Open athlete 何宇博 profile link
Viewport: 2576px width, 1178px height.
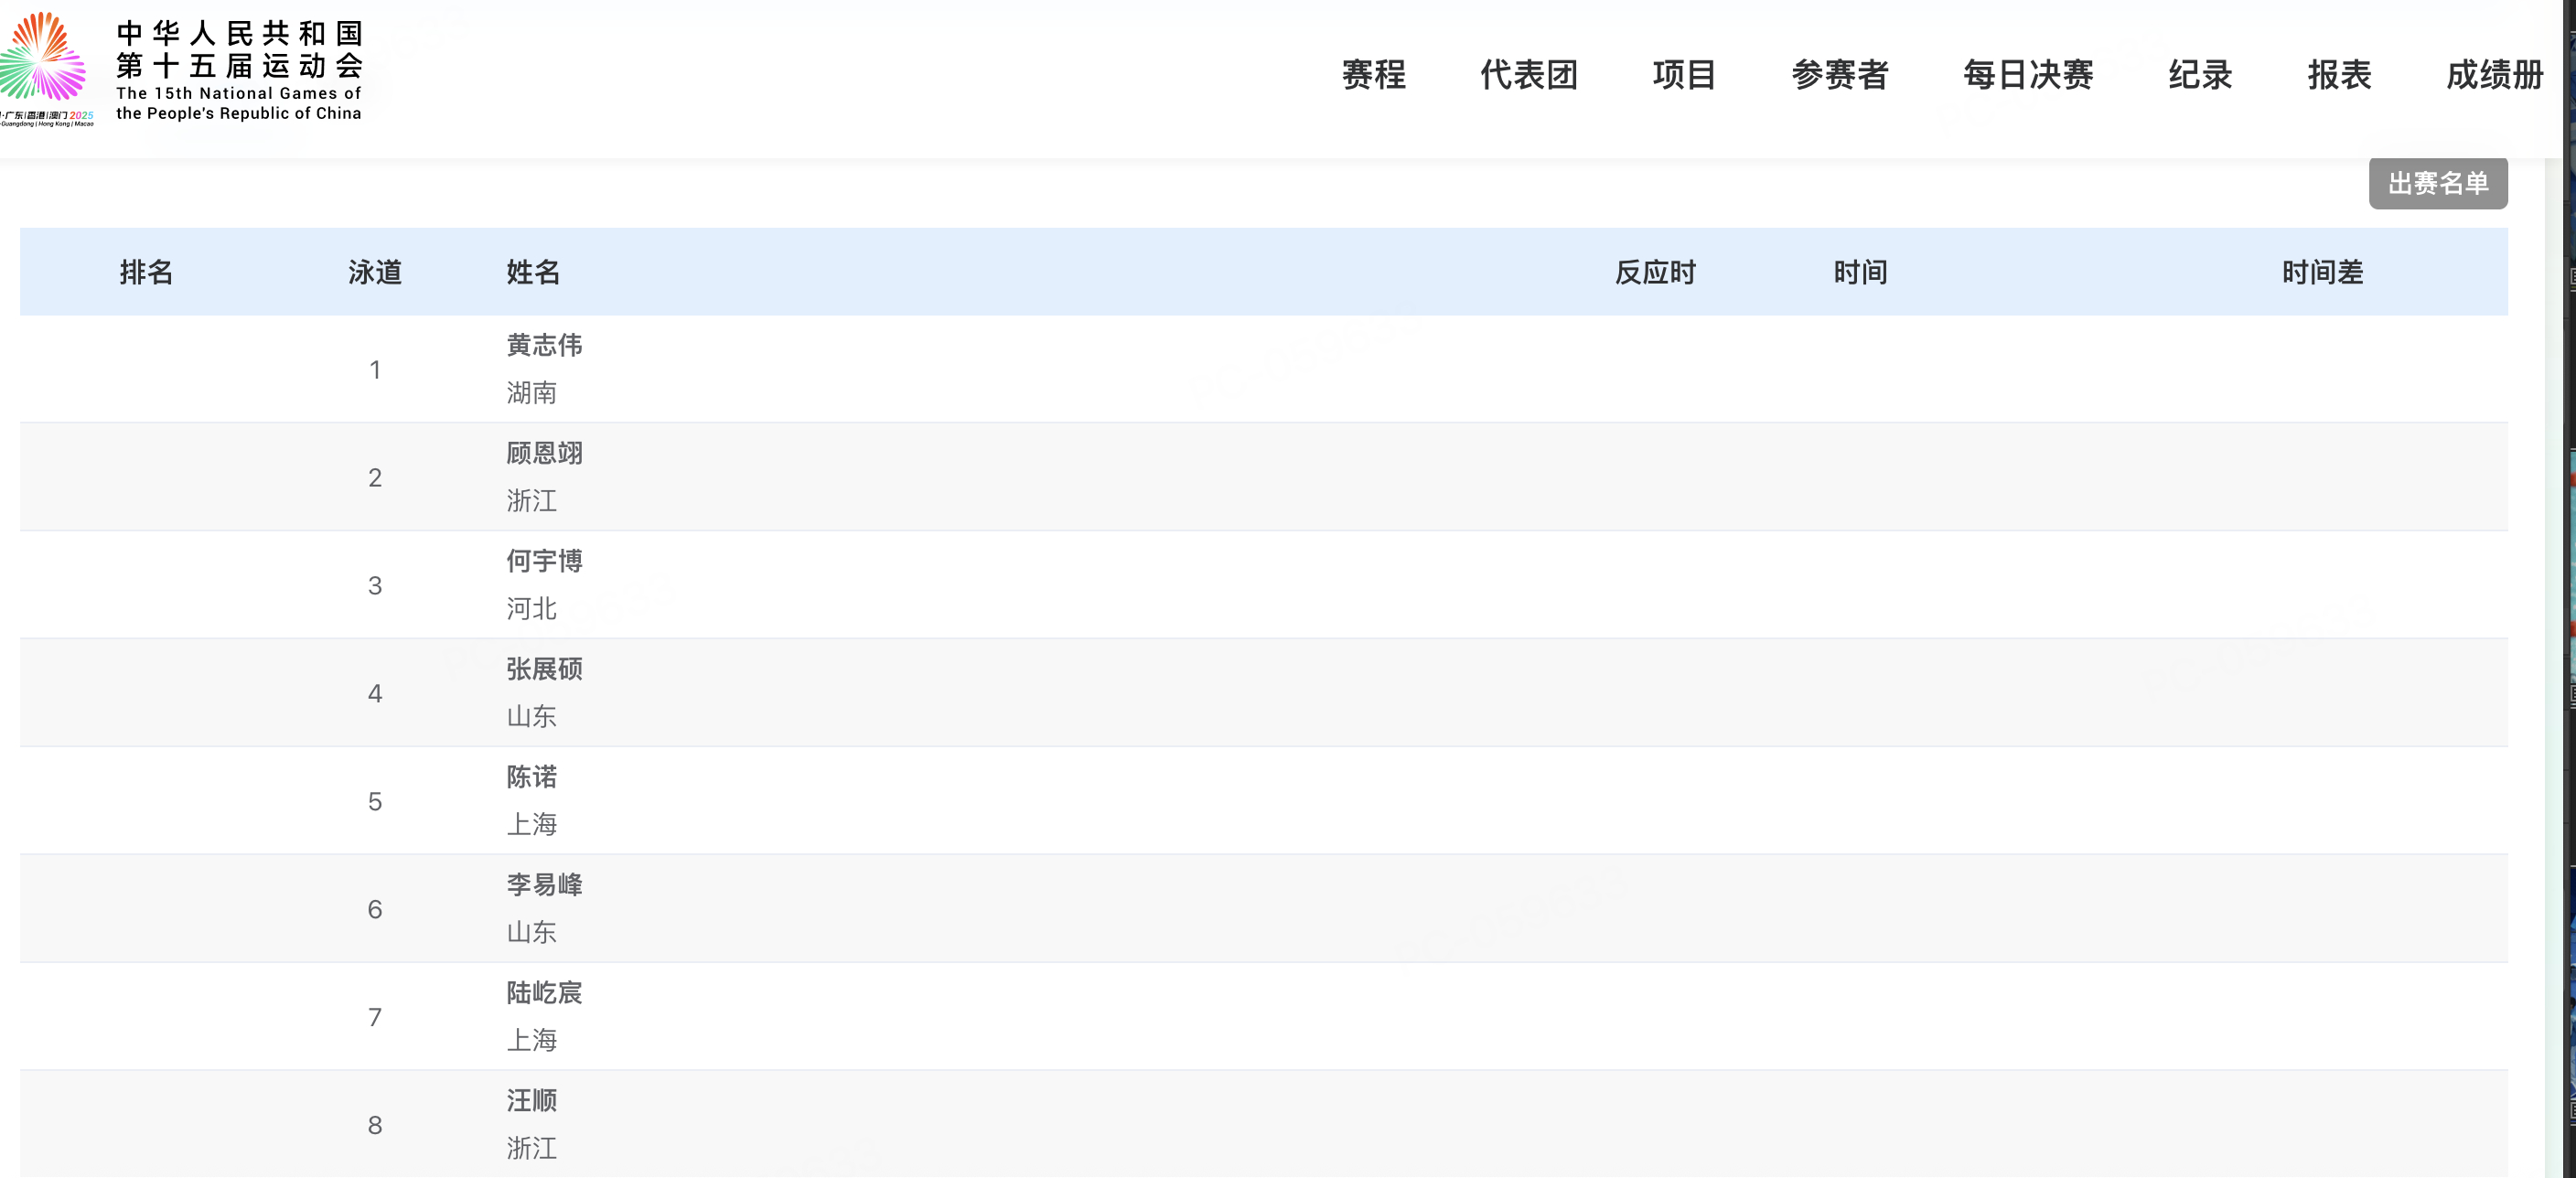click(544, 561)
